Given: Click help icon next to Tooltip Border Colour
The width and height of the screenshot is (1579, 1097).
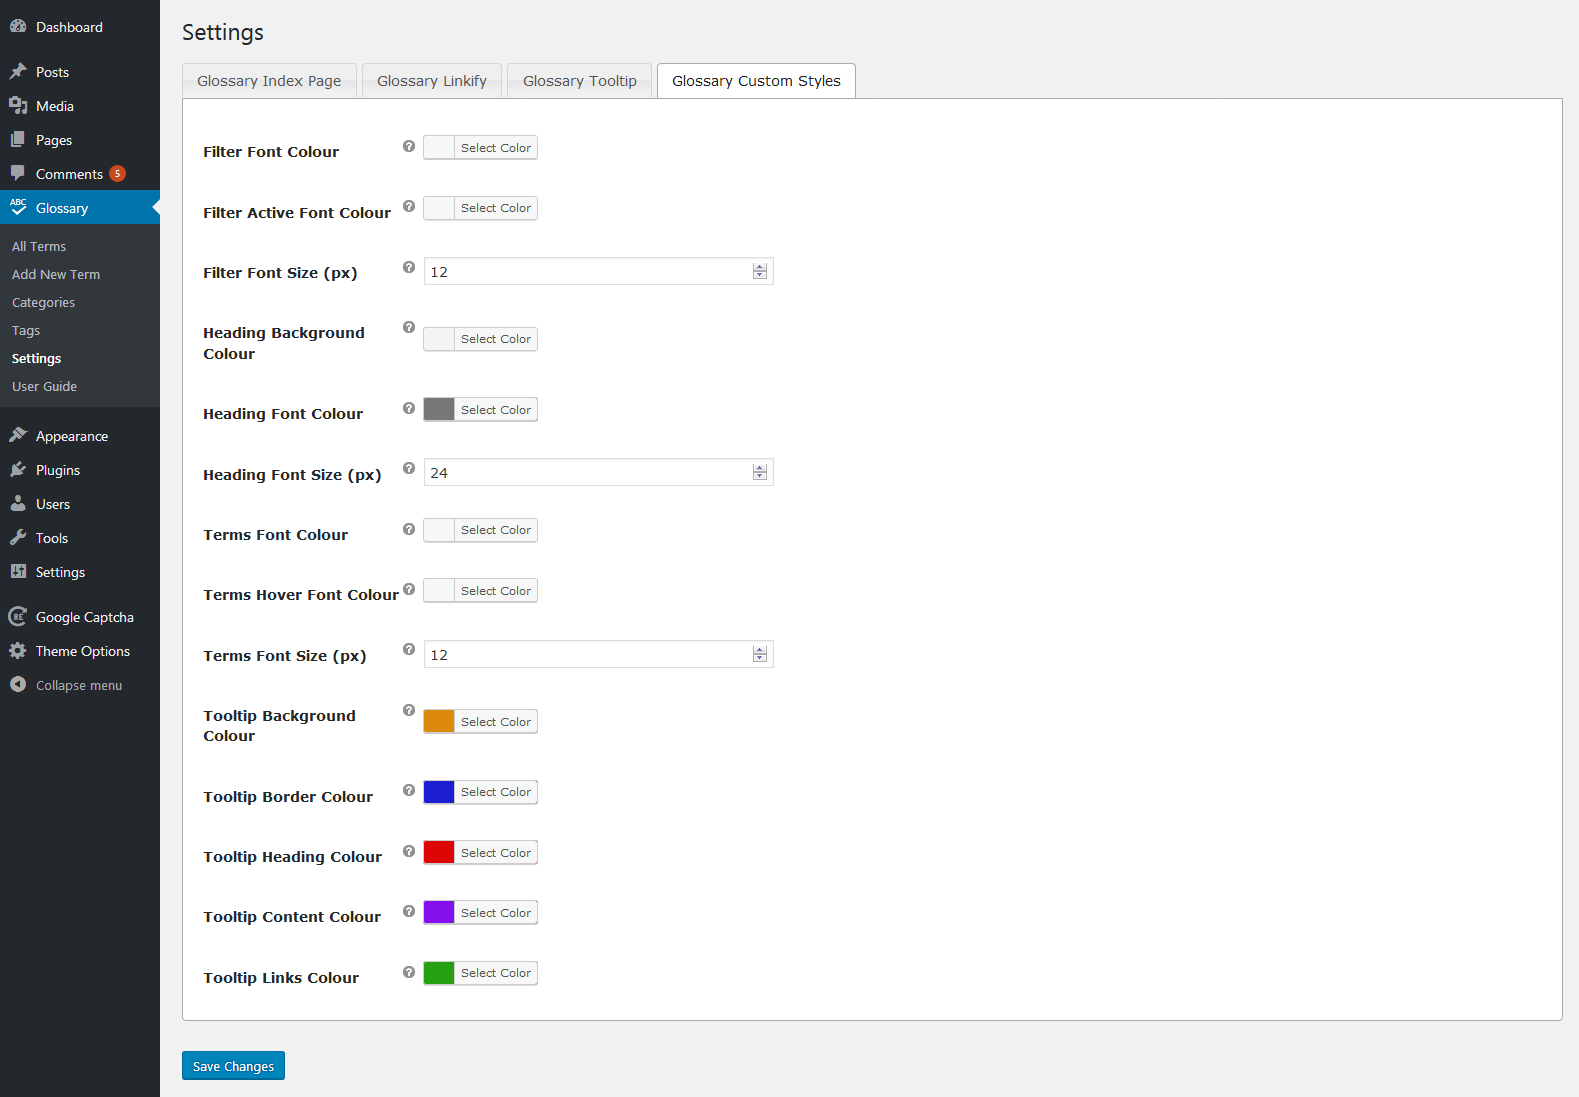Looking at the screenshot, I should [x=409, y=791].
